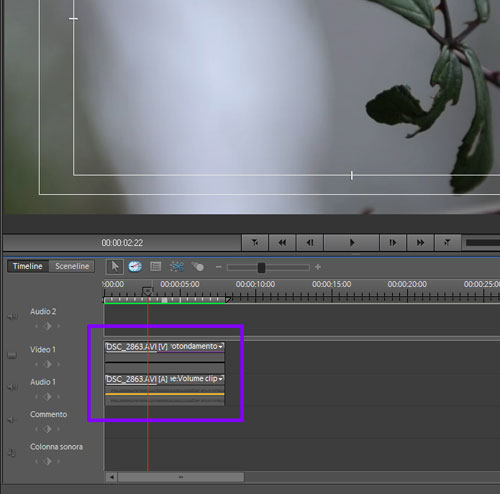
Task: Select the Timeline tab
Action: pyautogui.click(x=28, y=266)
